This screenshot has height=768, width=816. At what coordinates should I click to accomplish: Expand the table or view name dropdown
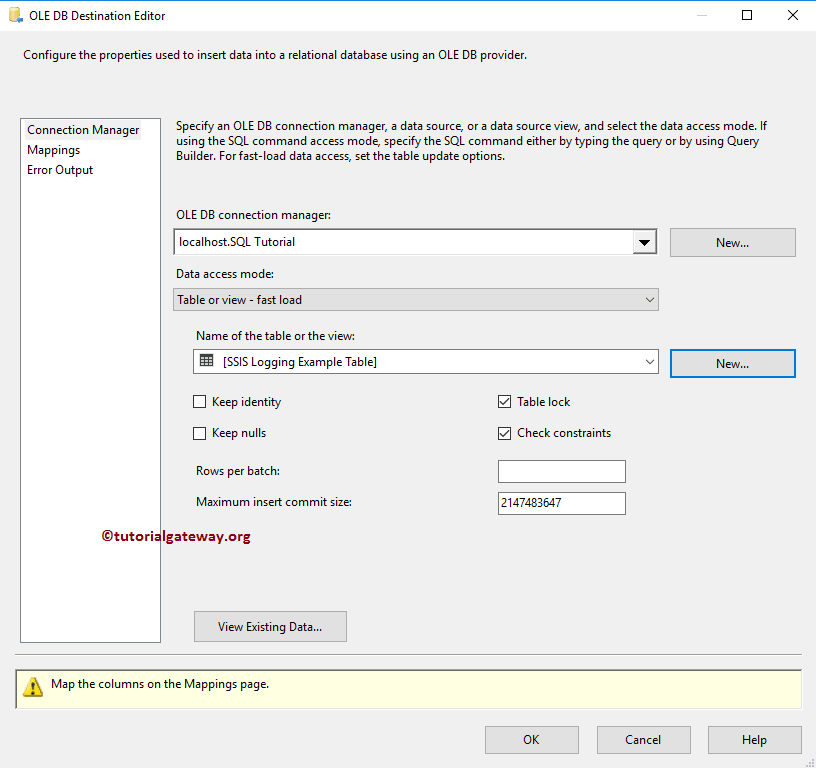[x=650, y=362]
